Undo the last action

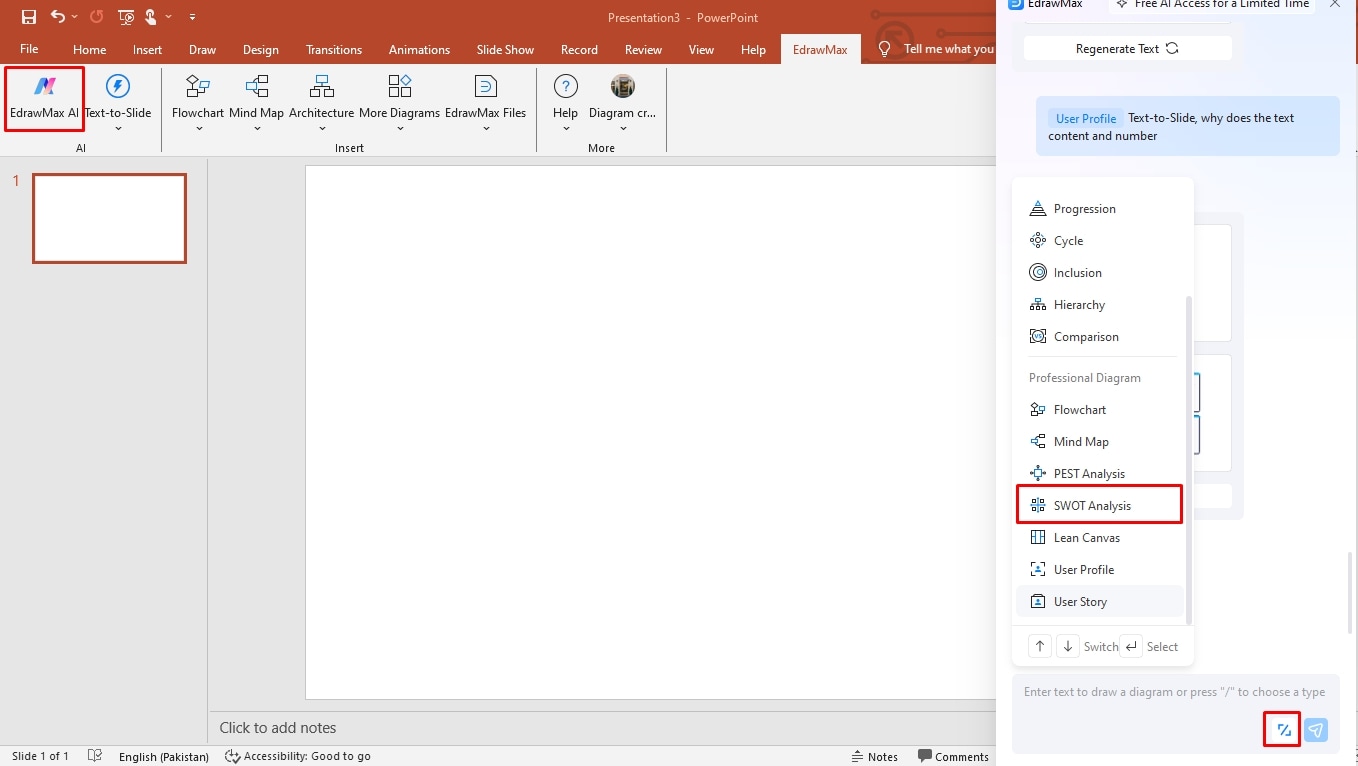pyautogui.click(x=58, y=17)
